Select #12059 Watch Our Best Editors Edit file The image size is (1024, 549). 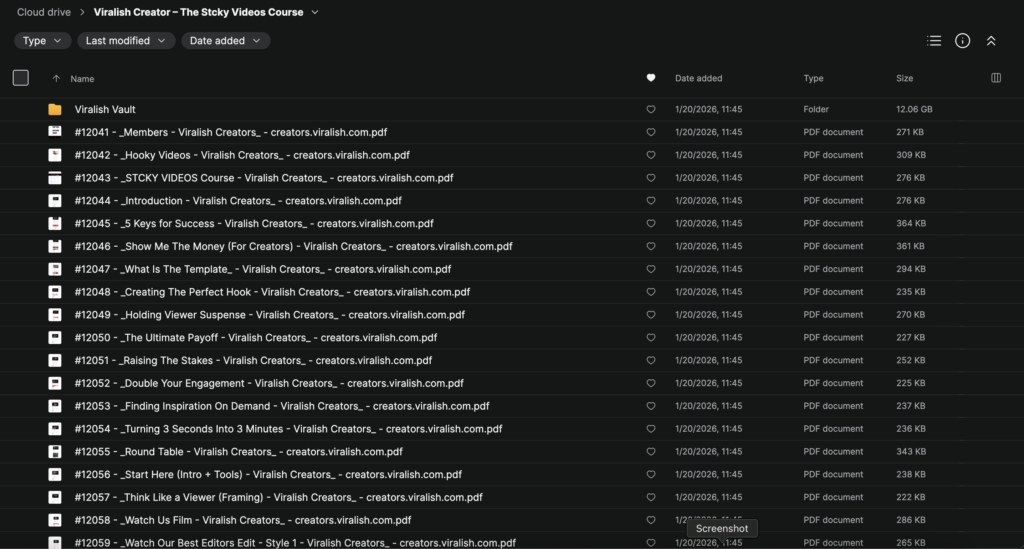tap(295, 542)
